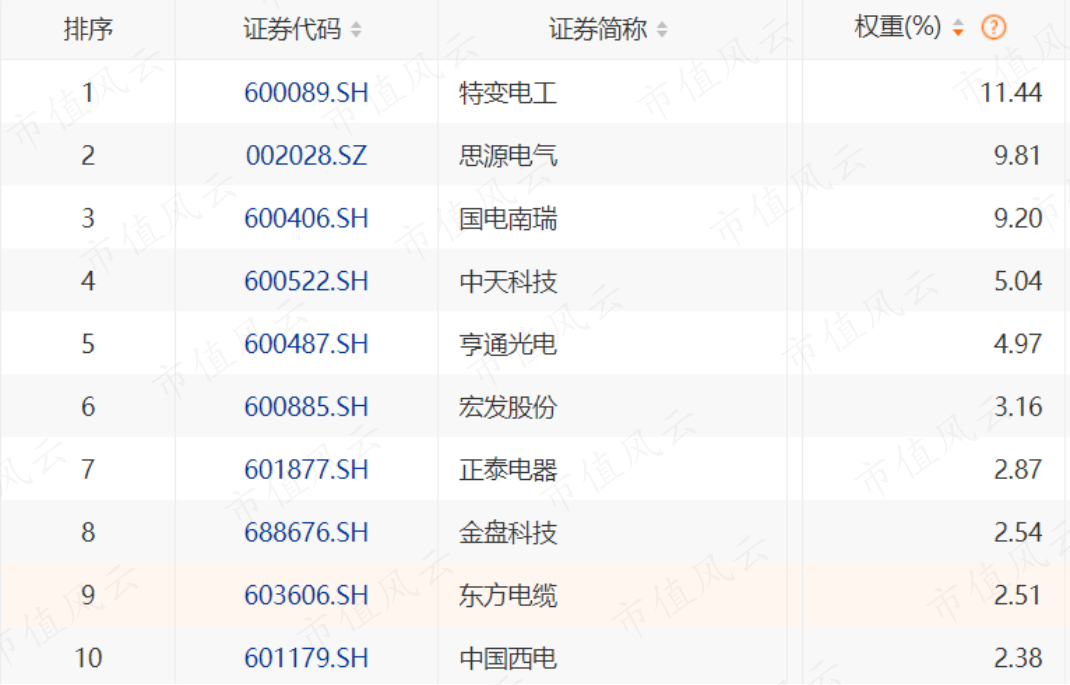Click rank number 5 in 亨通光电 row

[88, 344]
